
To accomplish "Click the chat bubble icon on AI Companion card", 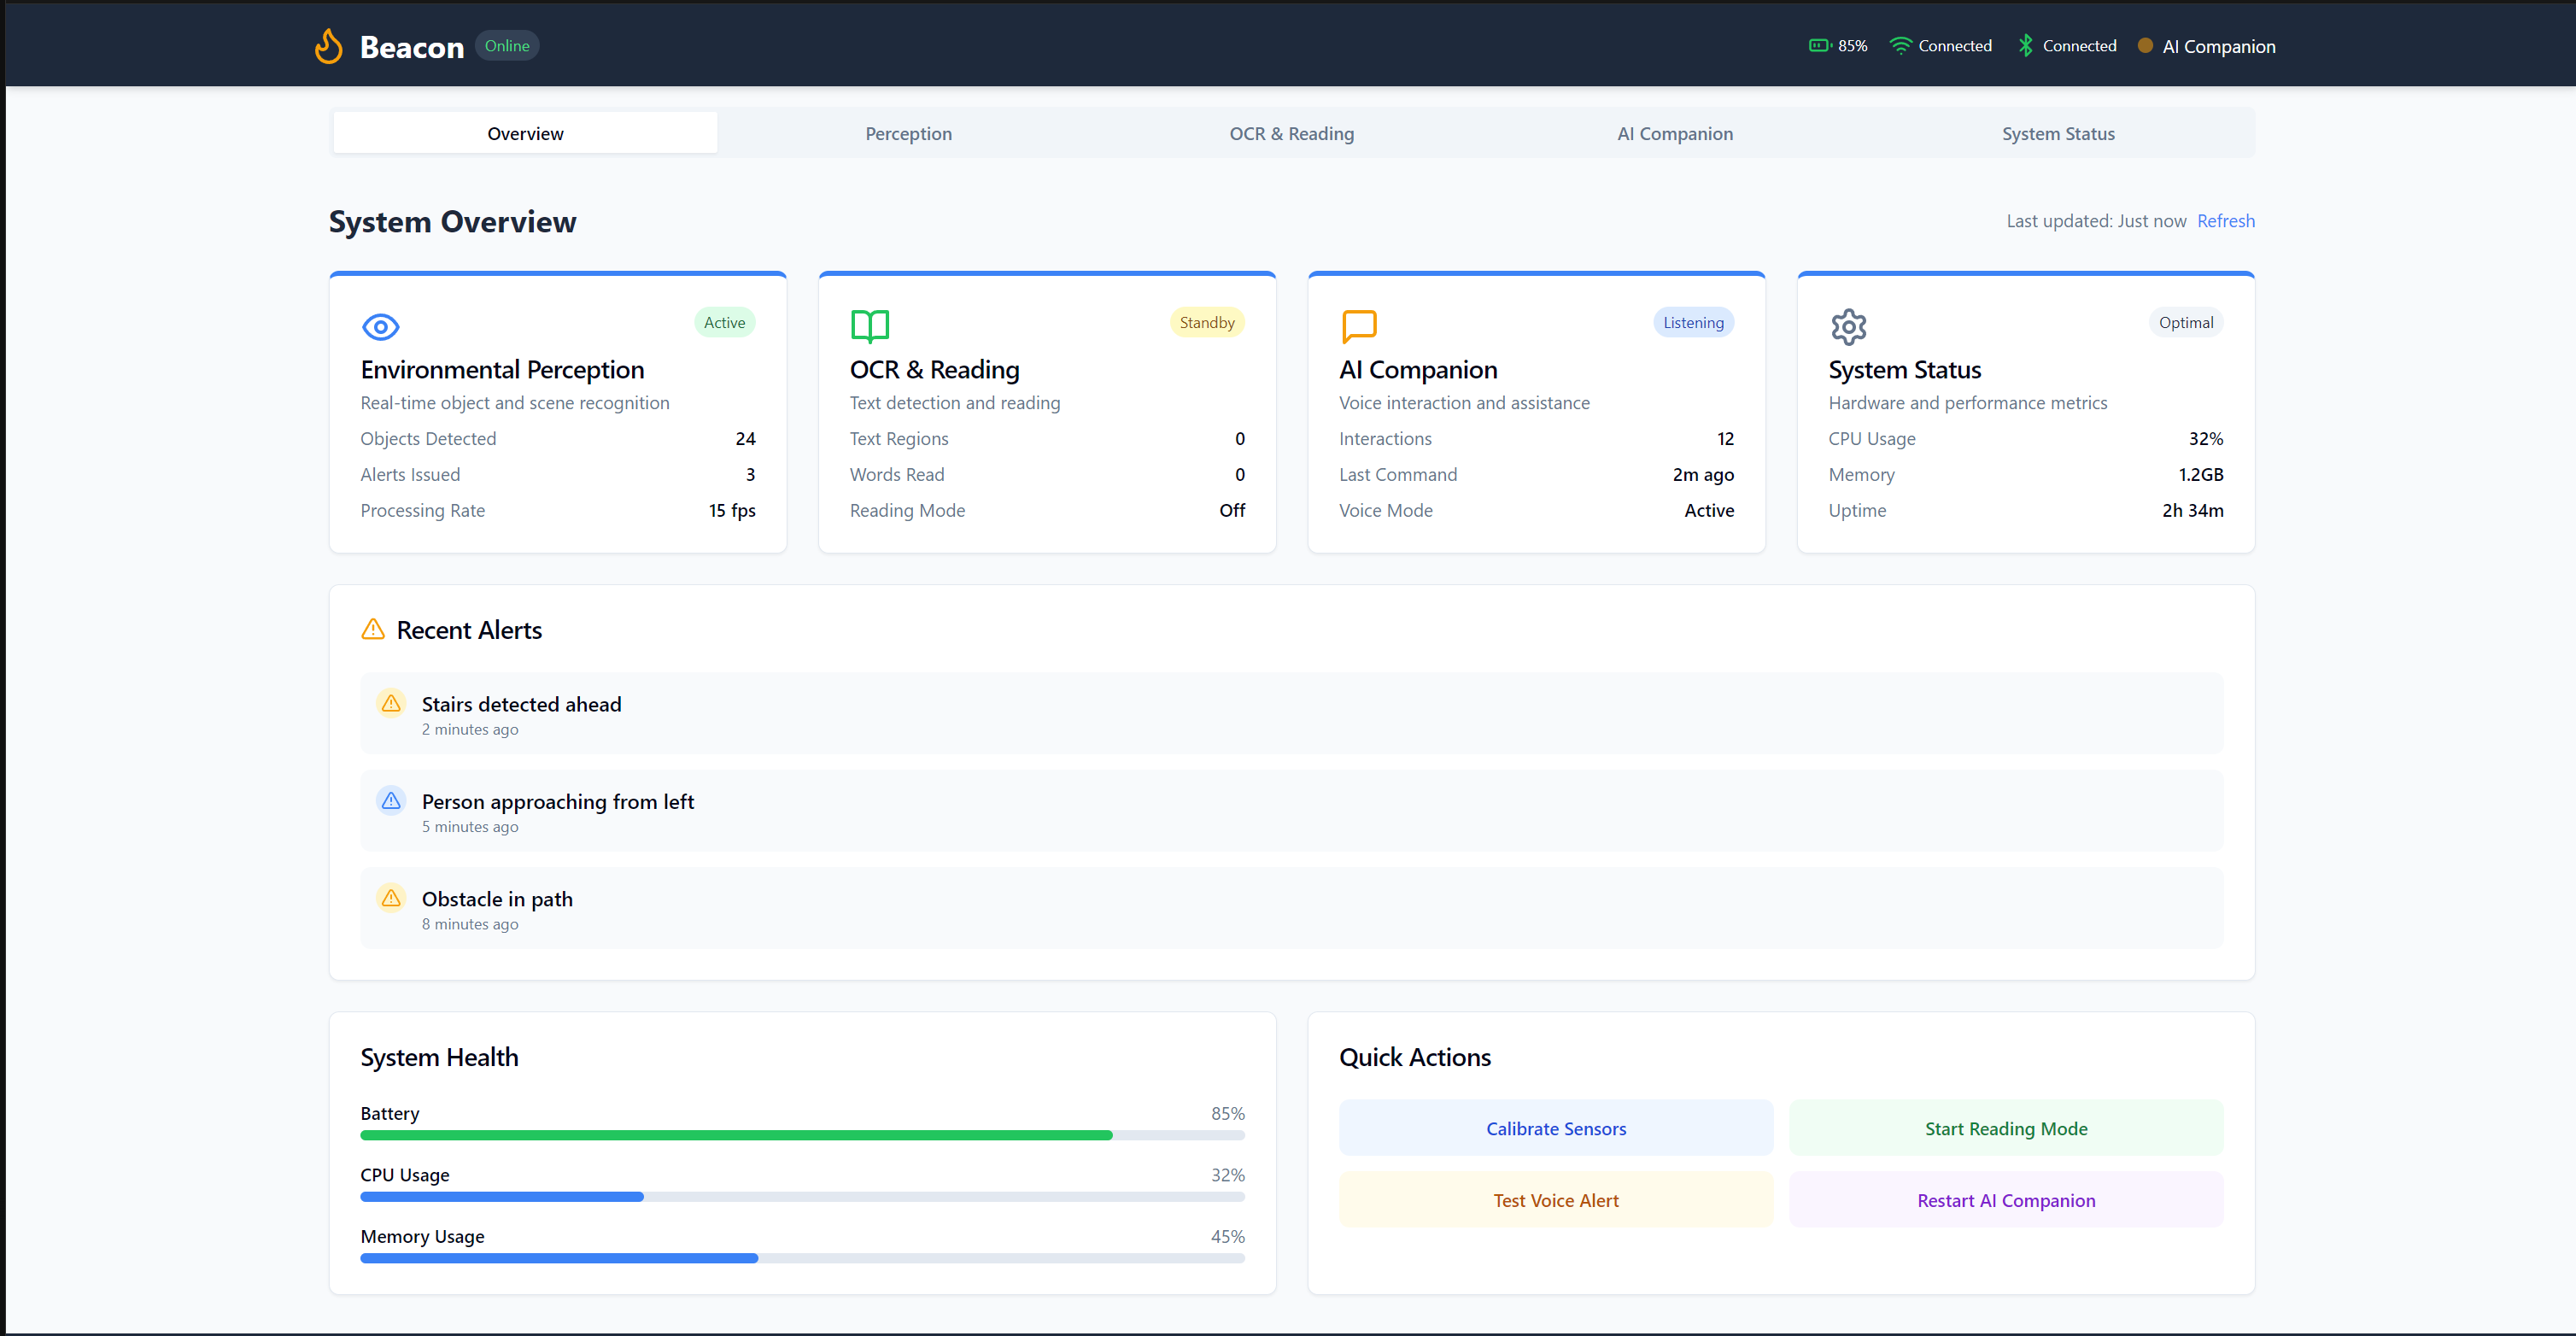I will [1359, 326].
